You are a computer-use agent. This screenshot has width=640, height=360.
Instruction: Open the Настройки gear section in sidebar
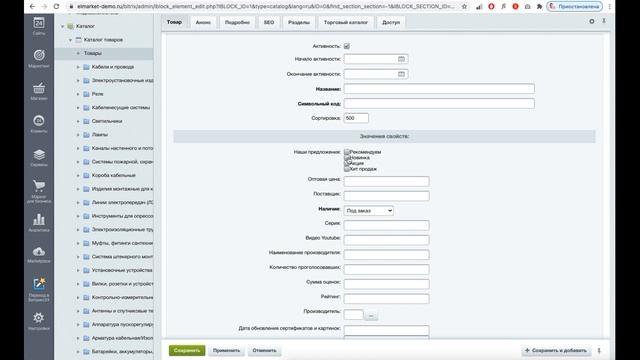39,321
